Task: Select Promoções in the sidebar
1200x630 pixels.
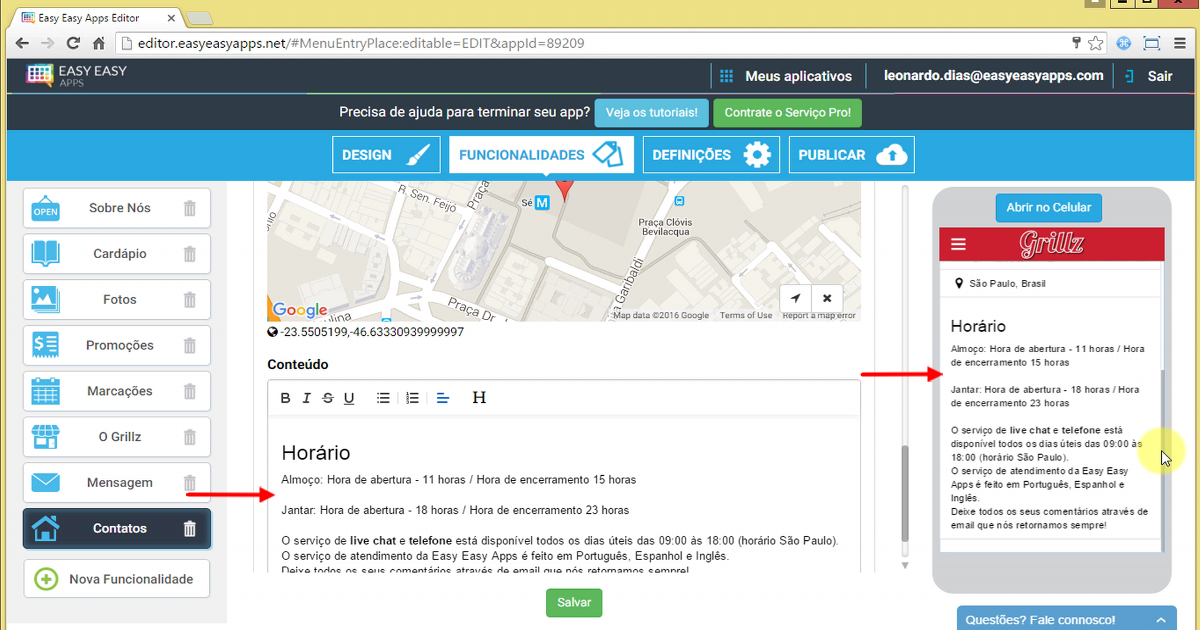Action: [x=119, y=346]
